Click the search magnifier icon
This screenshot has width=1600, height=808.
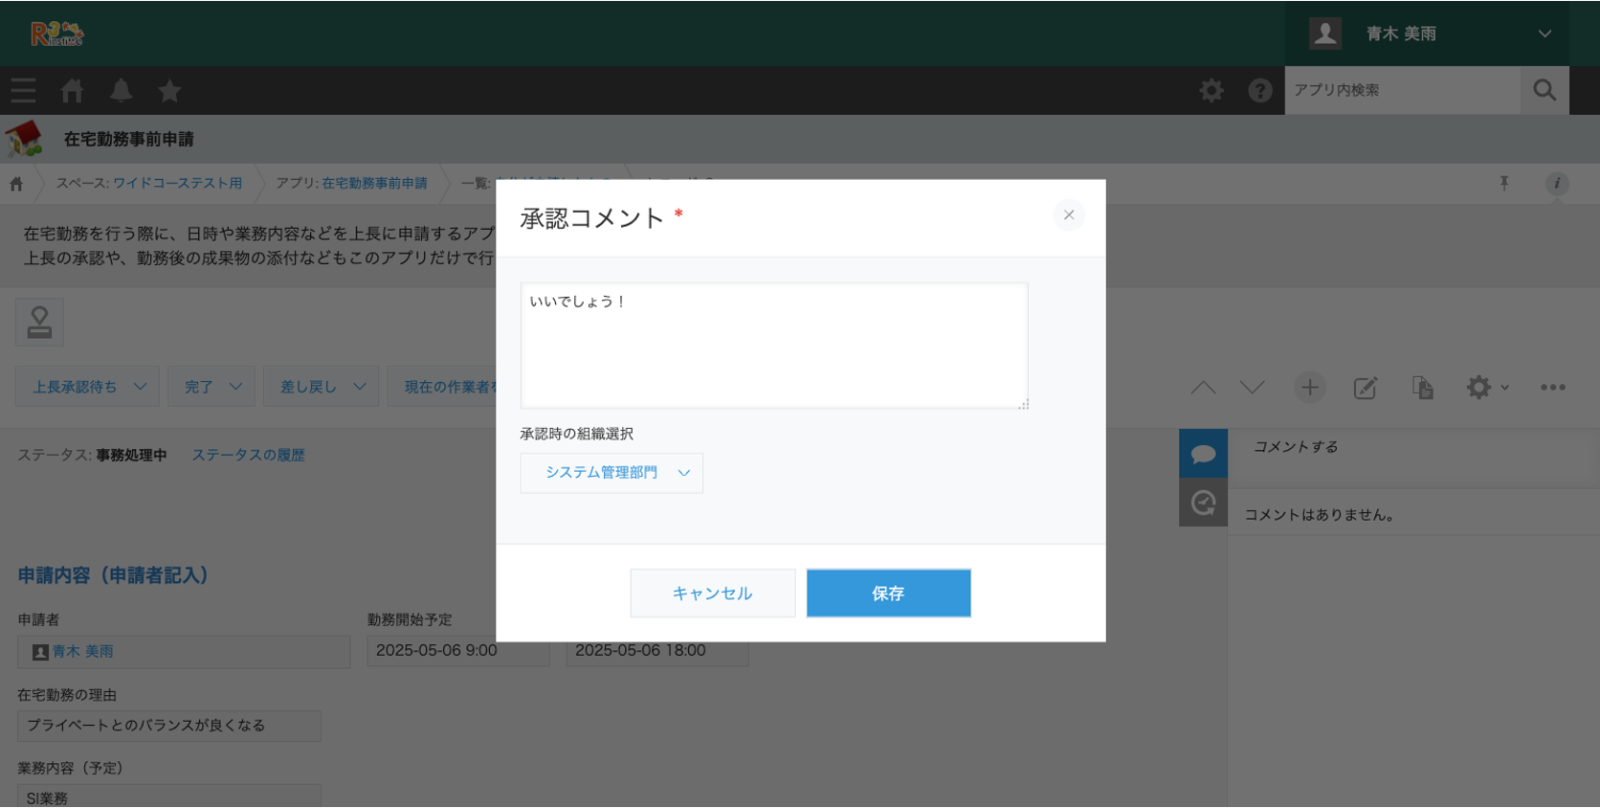1544,91
